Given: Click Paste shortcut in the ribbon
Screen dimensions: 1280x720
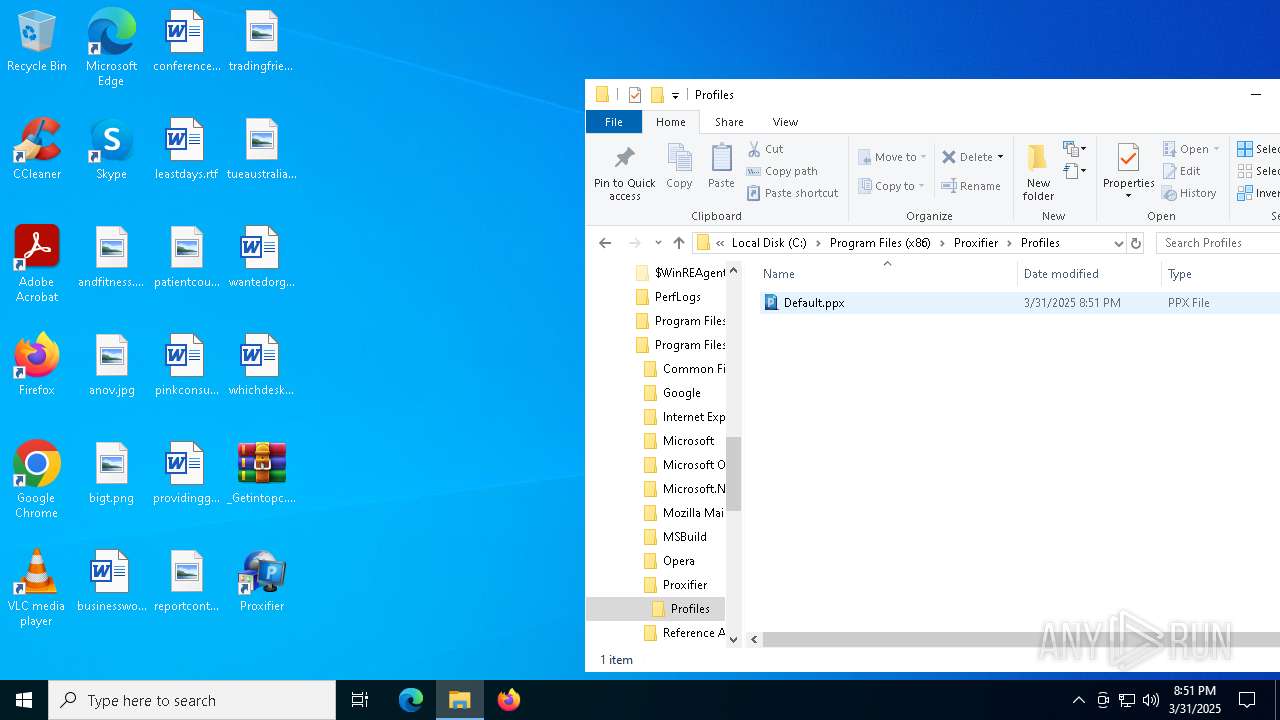Looking at the screenshot, I should (x=792, y=193).
